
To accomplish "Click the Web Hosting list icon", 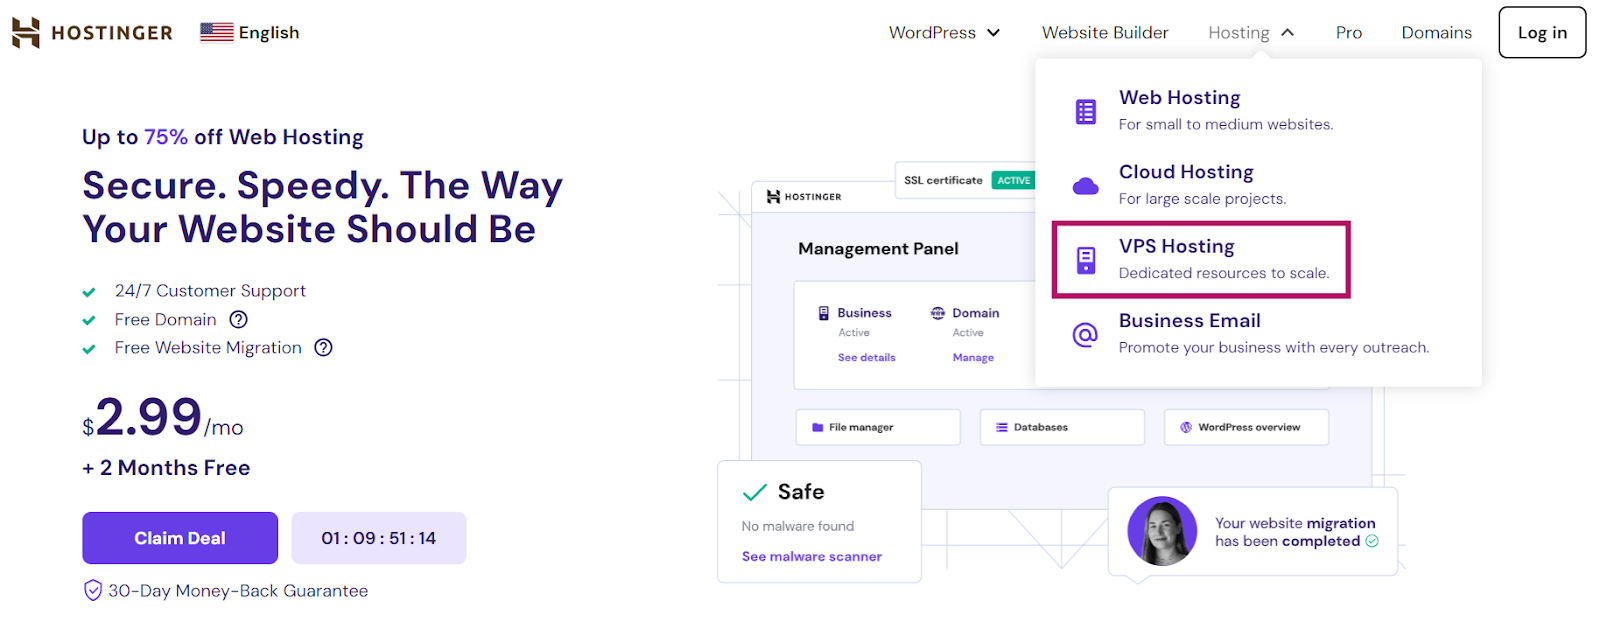I will click(x=1085, y=111).
